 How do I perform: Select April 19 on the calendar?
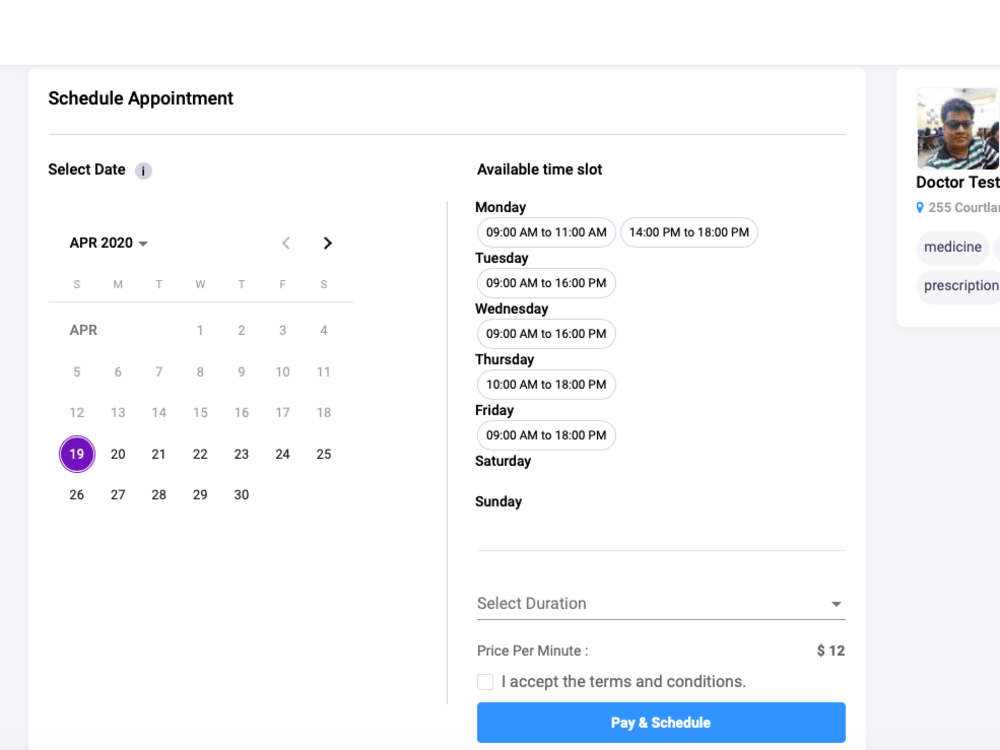(77, 454)
